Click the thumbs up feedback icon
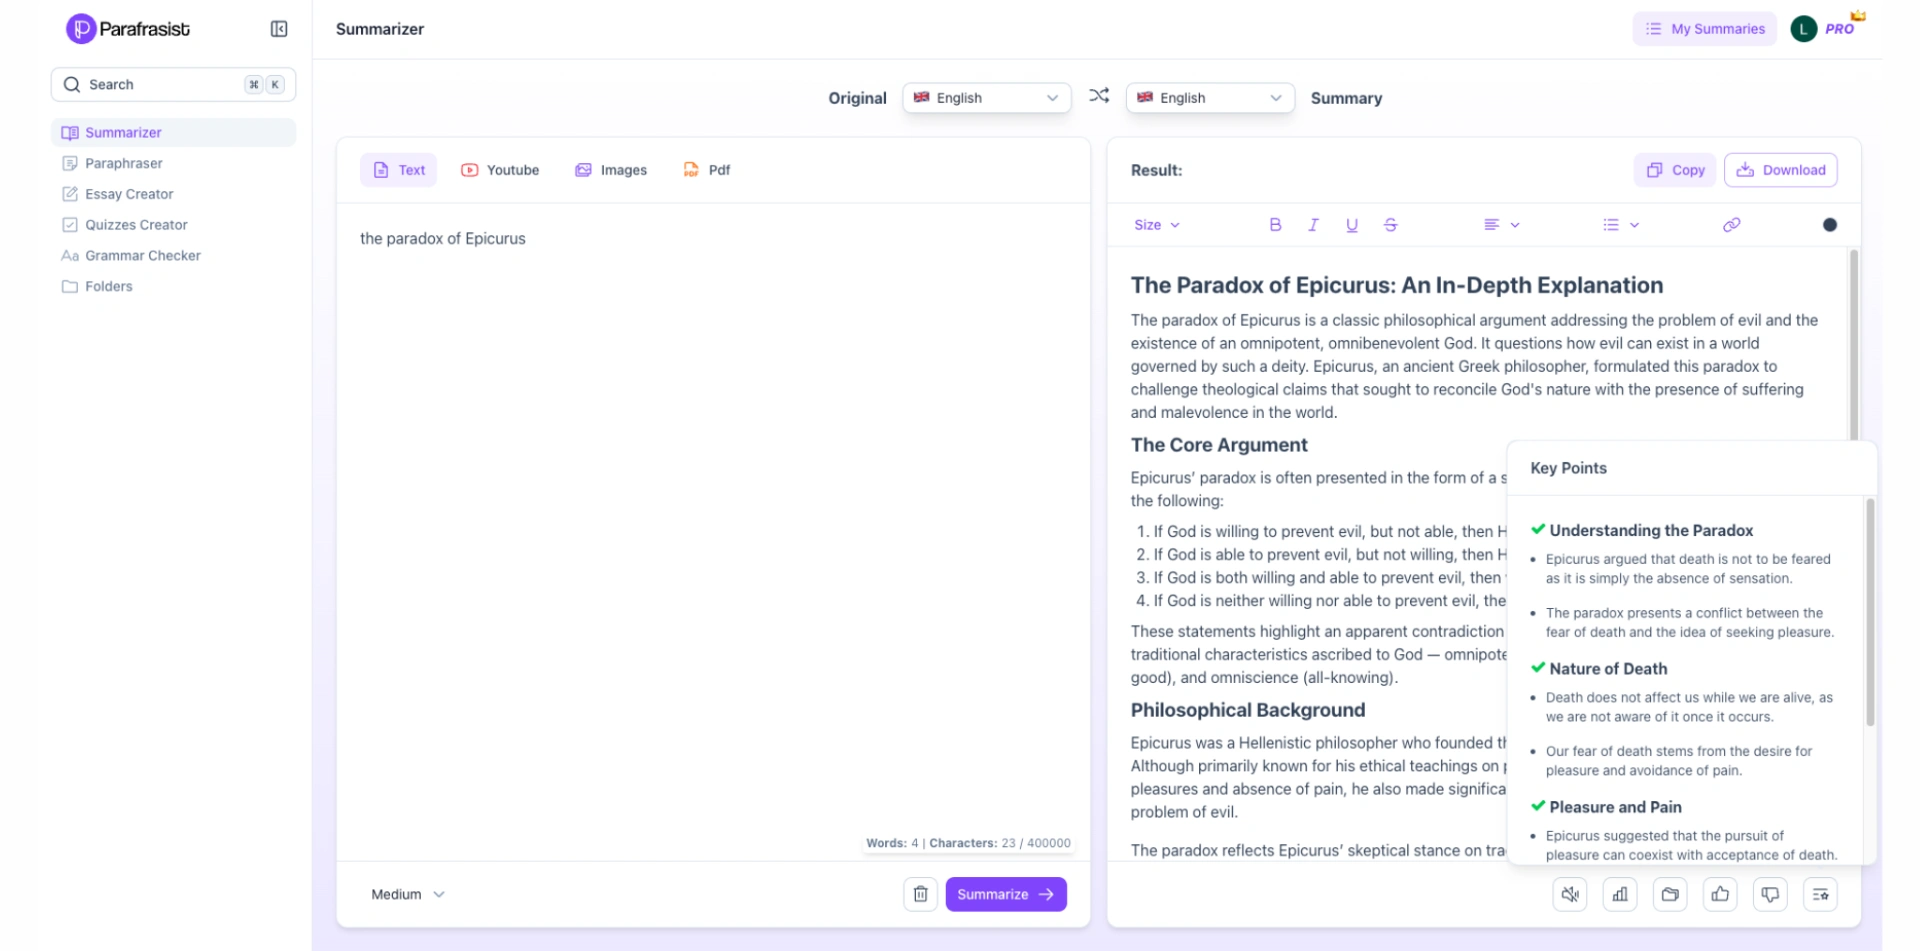1920x951 pixels. [x=1720, y=894]
